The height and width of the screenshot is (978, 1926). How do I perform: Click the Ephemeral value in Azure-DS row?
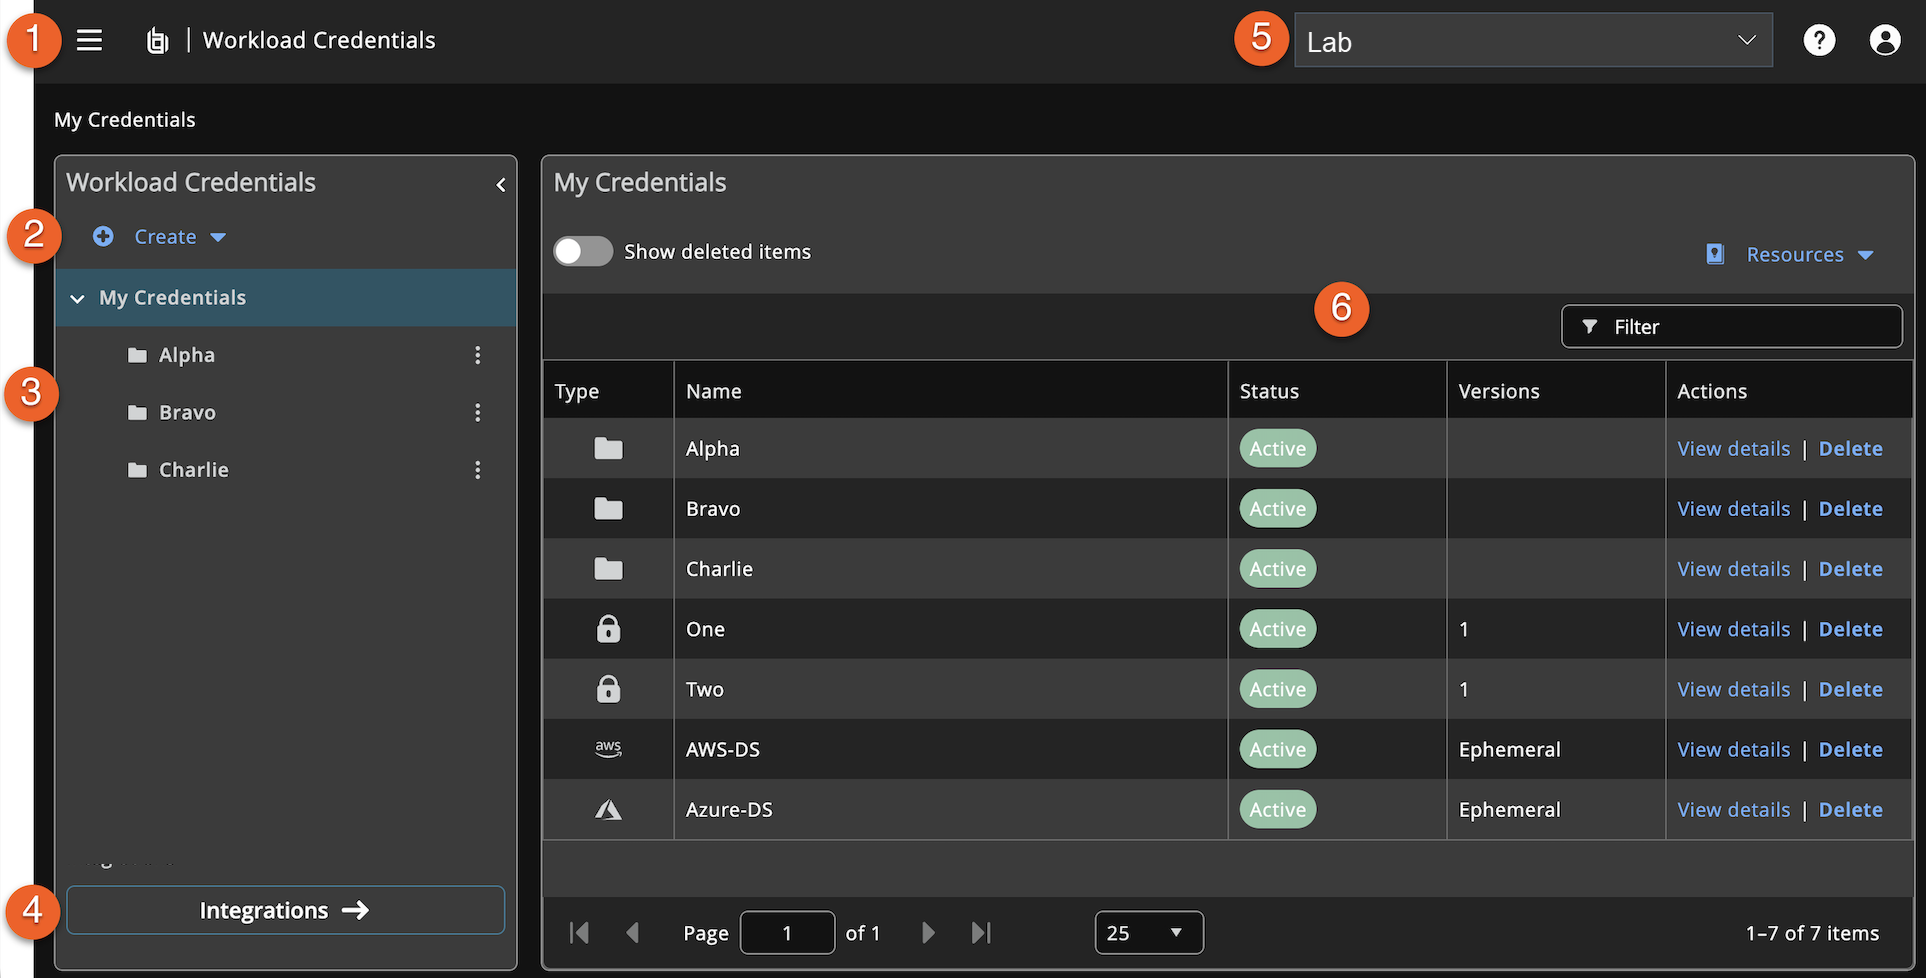(x=1509, y=809)
